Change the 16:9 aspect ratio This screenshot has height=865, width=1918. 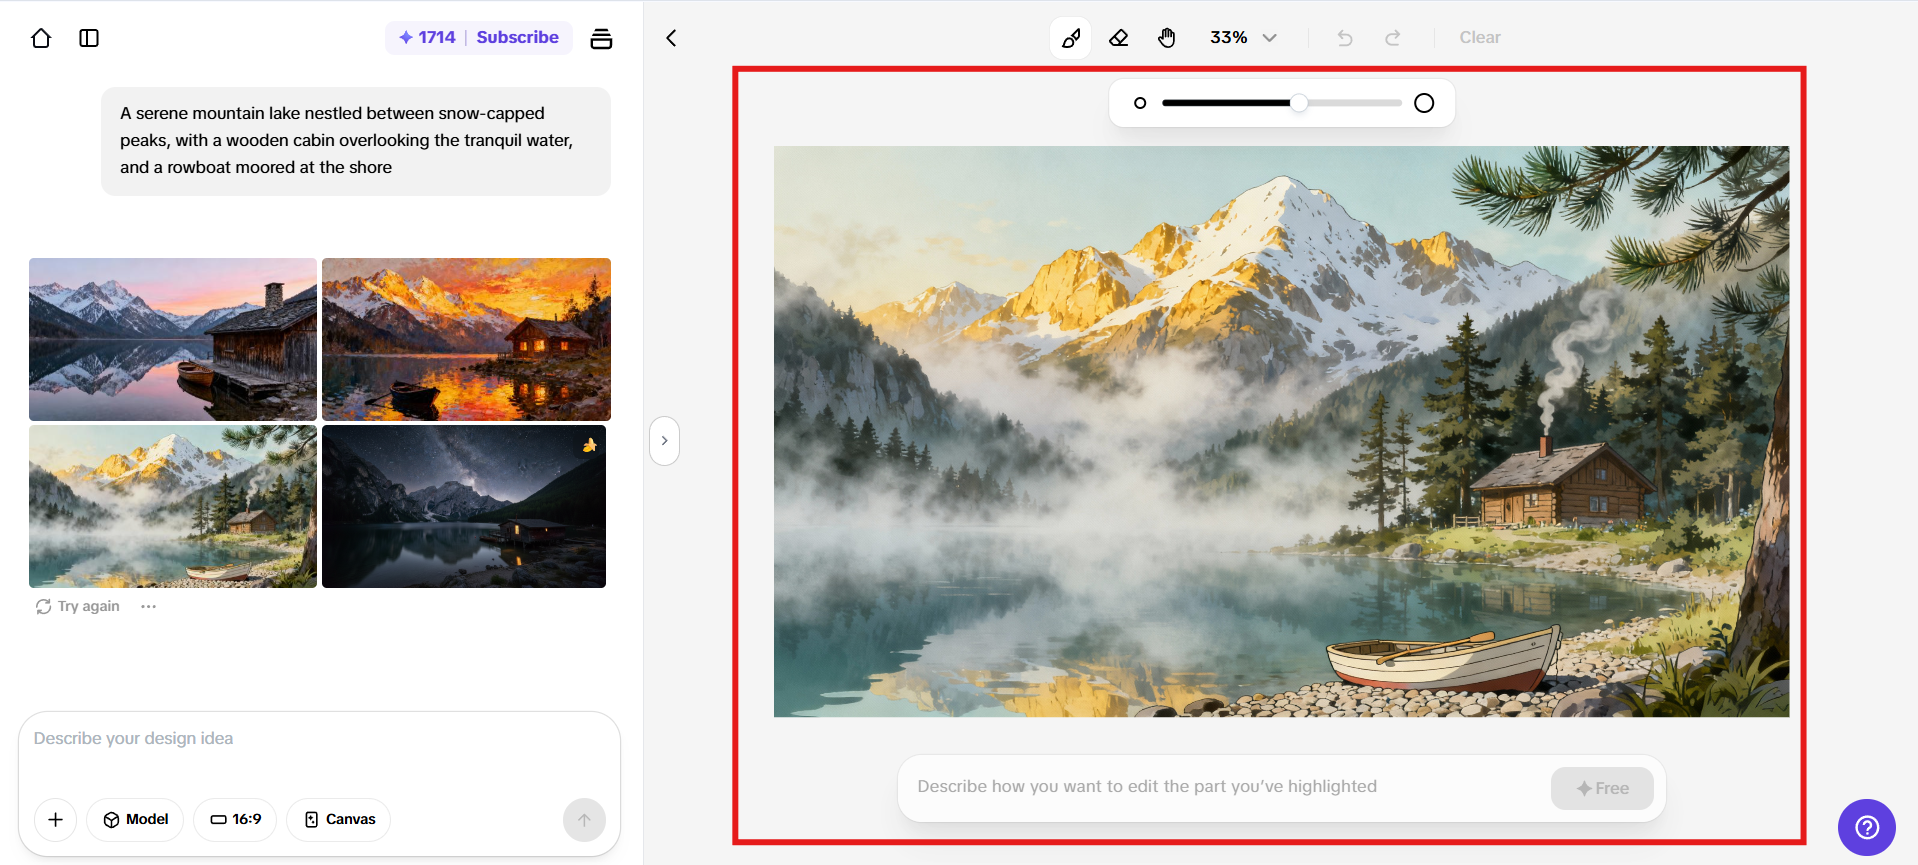[236, 820]
